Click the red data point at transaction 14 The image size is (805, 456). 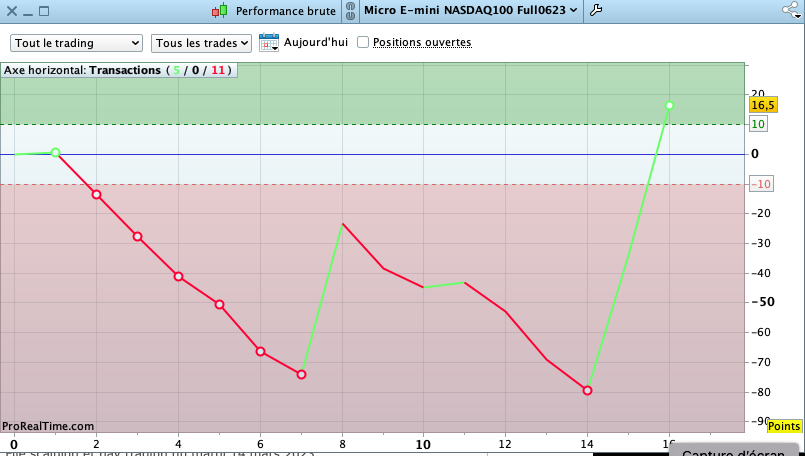pyautogui.click(x=587, y=391)
